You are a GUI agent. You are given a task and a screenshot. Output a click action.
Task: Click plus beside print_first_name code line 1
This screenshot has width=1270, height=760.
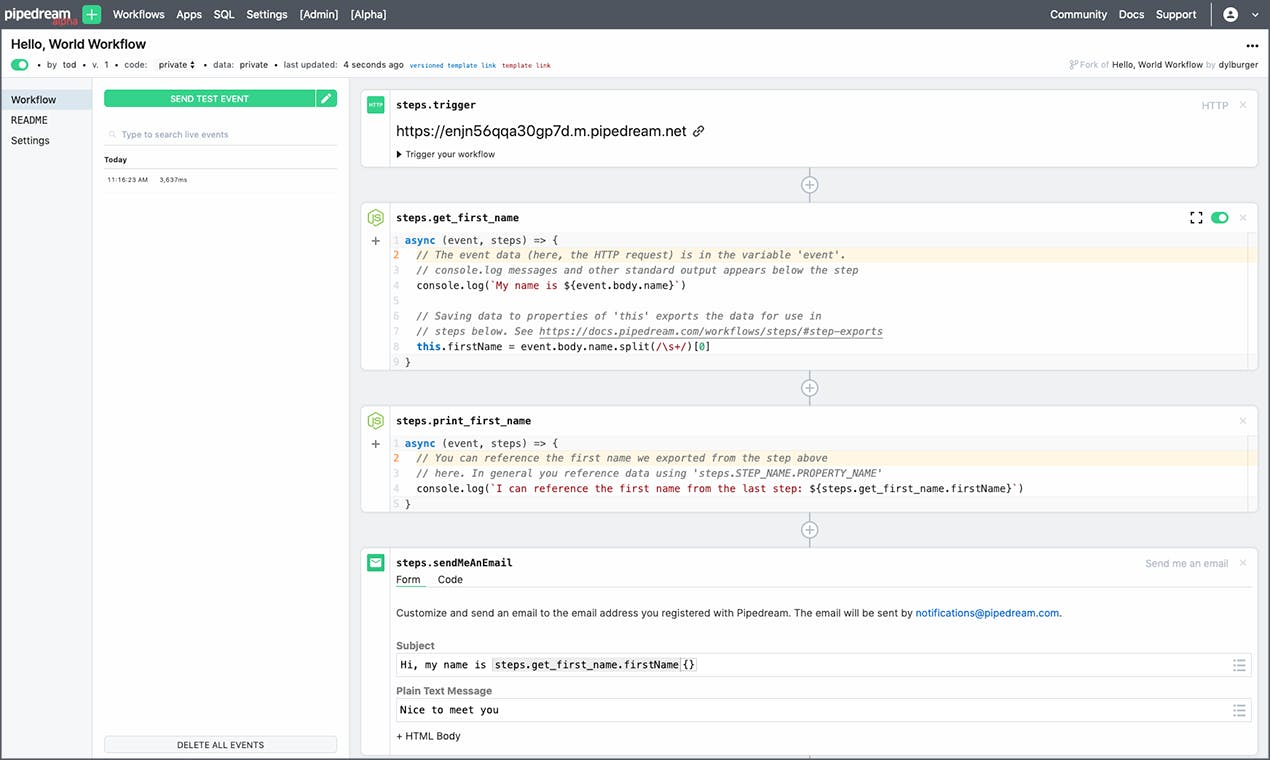coord(376,444)
